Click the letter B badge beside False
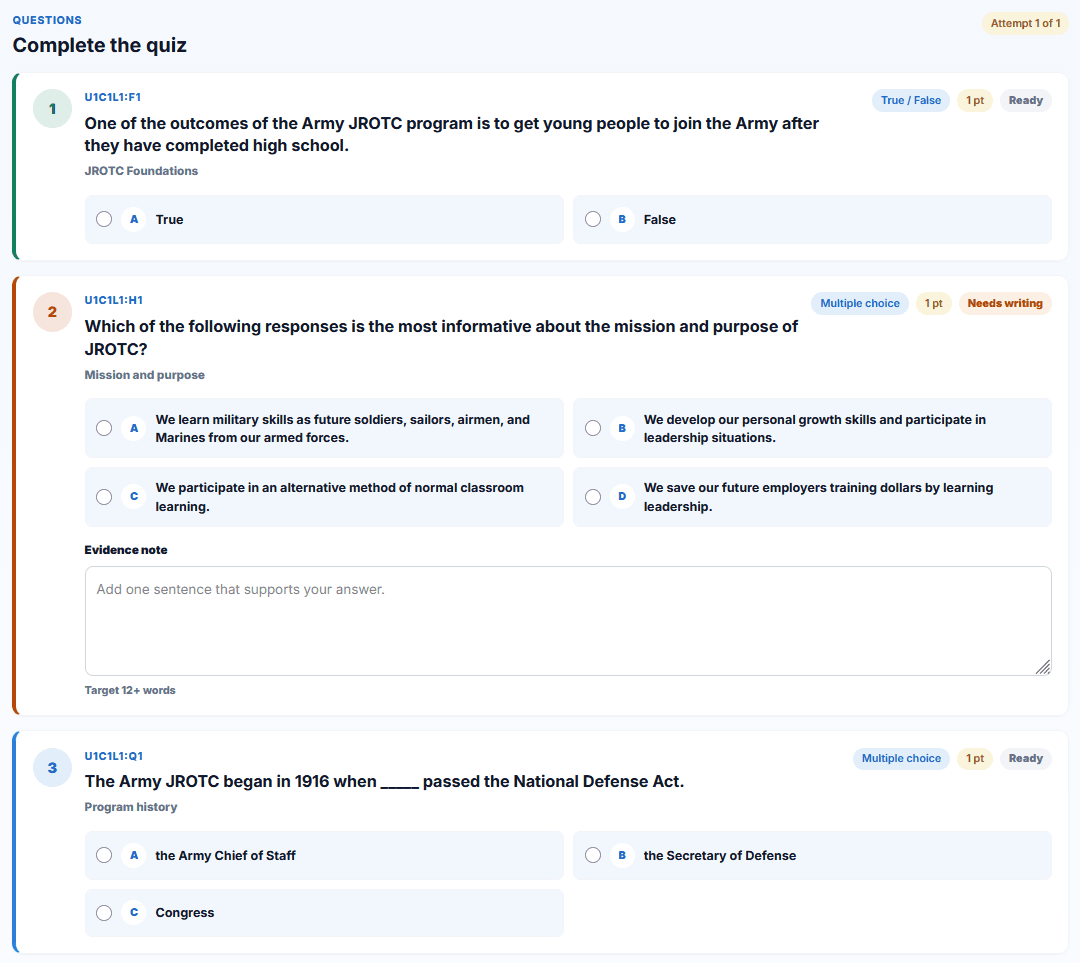1080x963 pixels. (622, 219)
